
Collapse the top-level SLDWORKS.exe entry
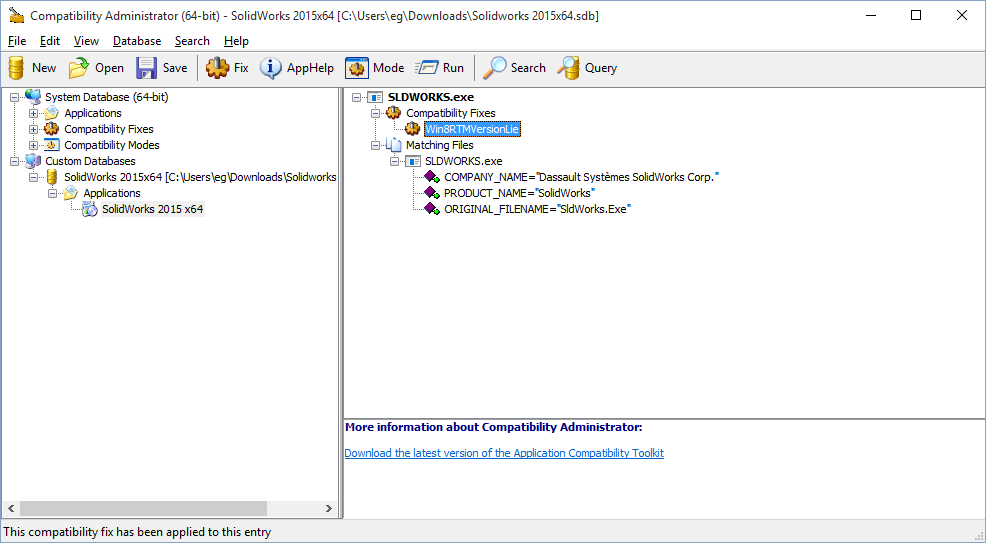tap(357, 97)
